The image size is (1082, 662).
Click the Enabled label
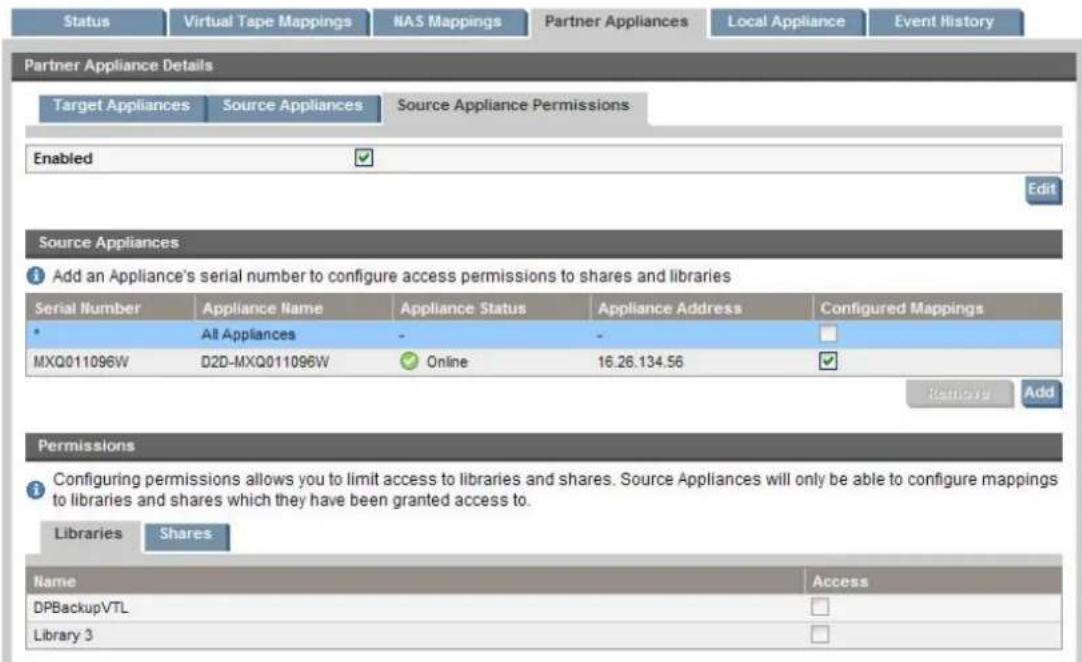[63, 159]
